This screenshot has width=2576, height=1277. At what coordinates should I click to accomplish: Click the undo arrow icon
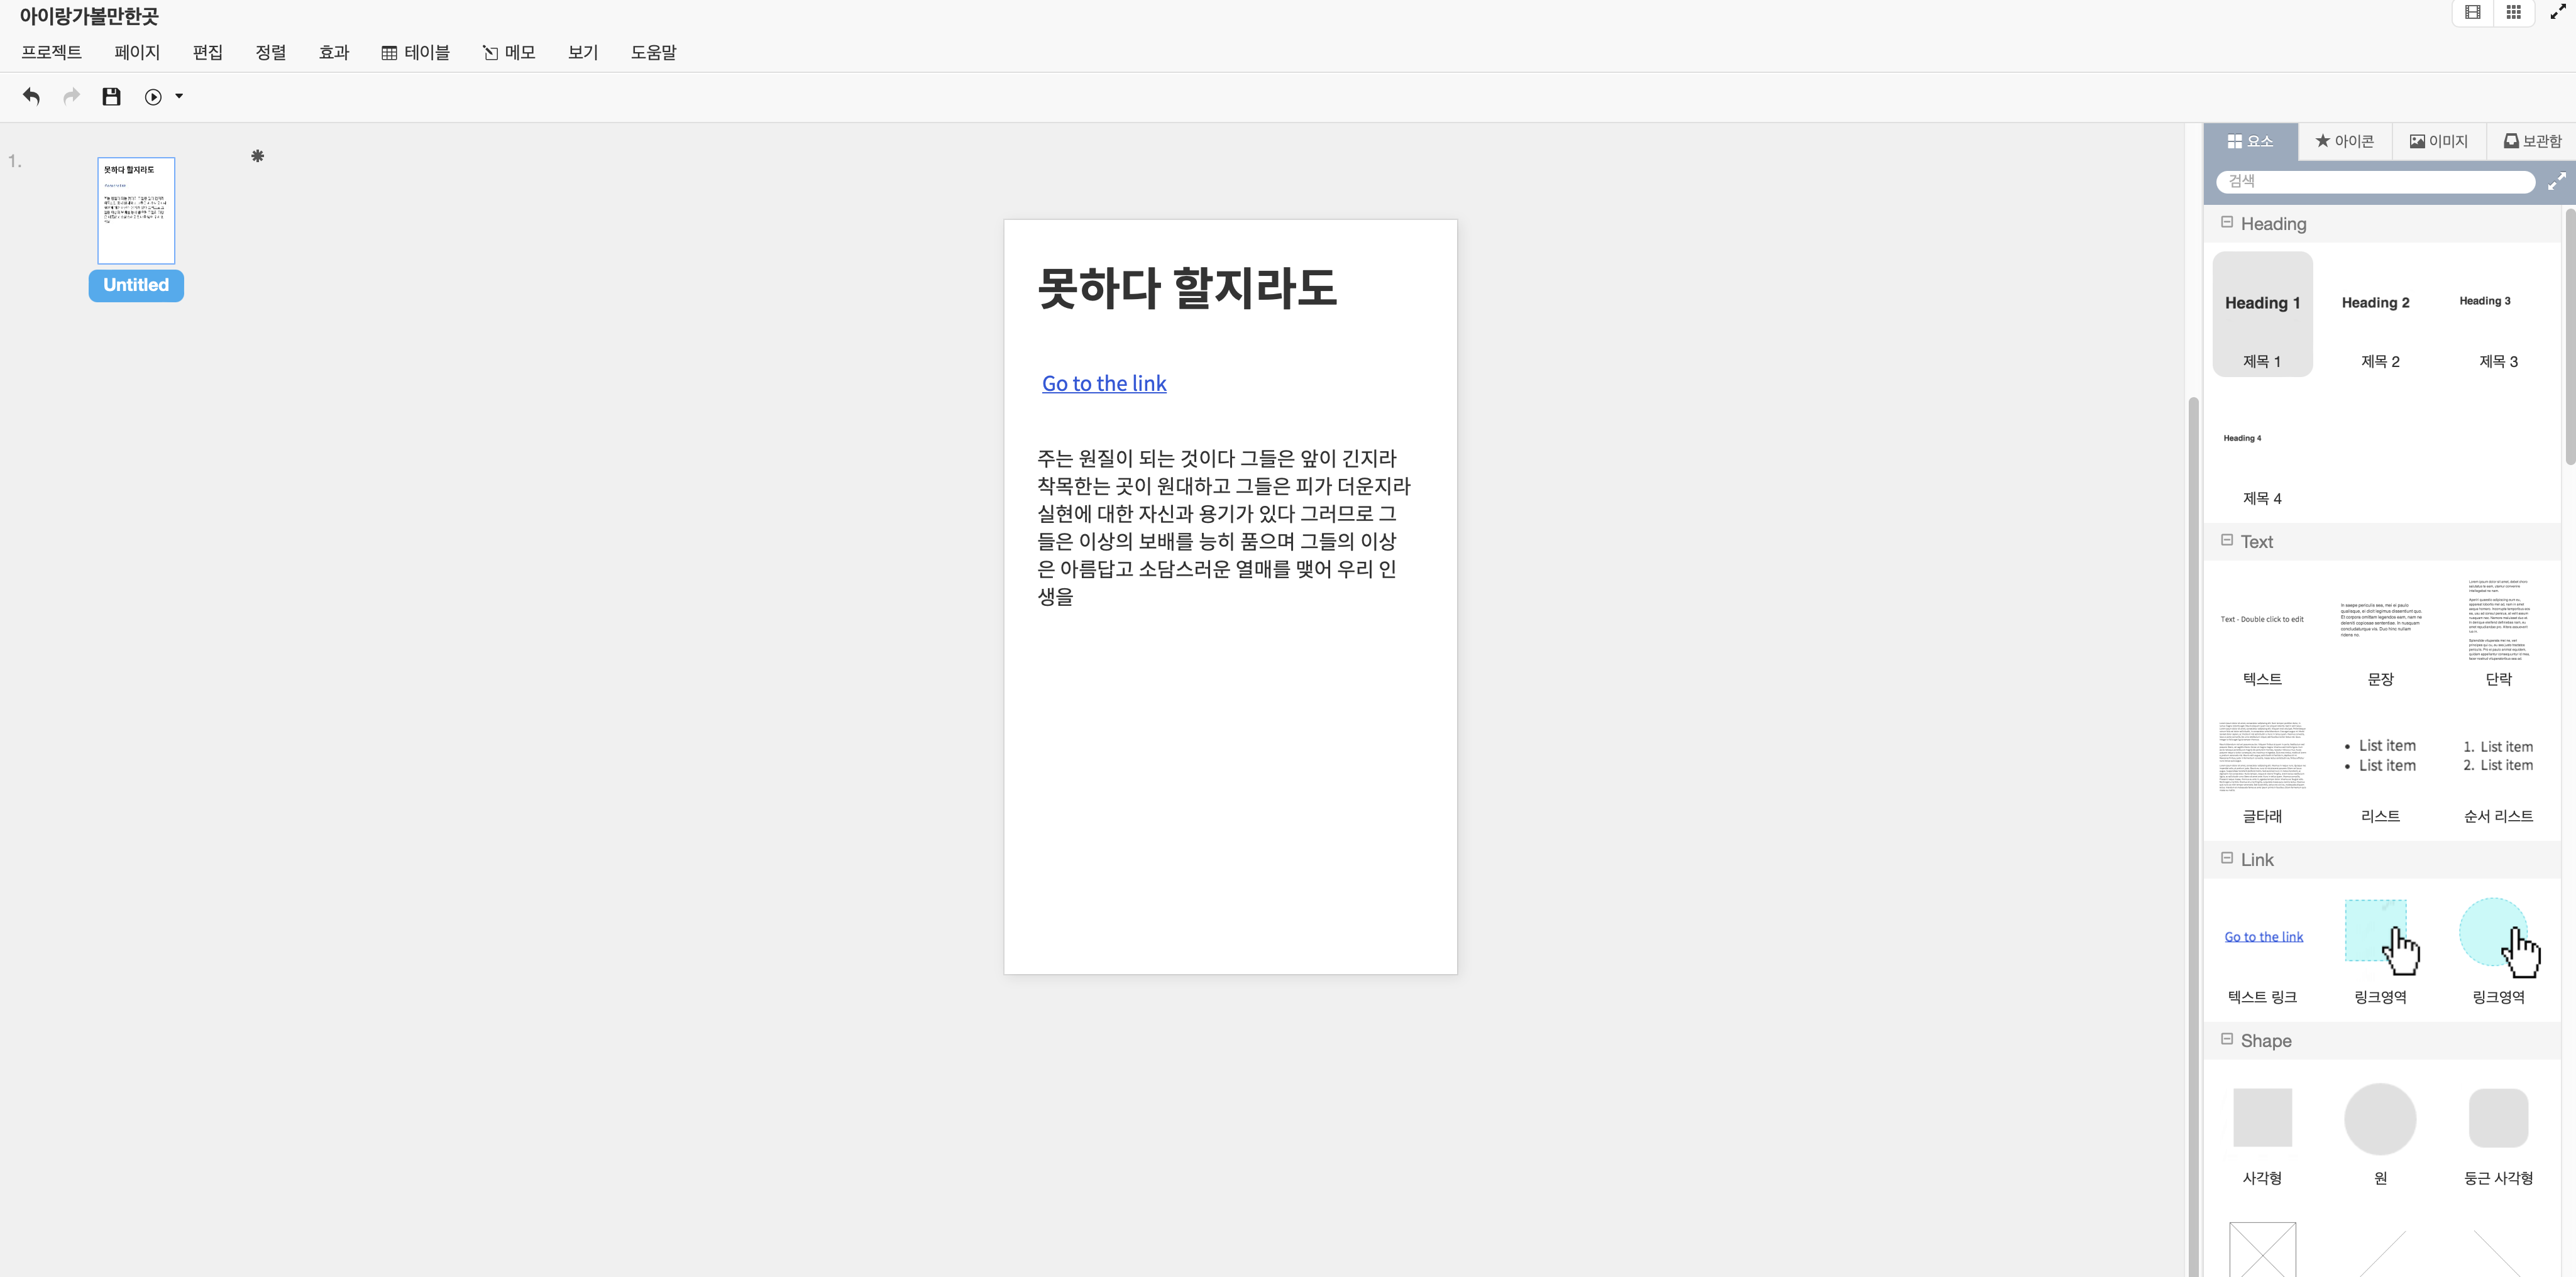(x=31, y=97)
